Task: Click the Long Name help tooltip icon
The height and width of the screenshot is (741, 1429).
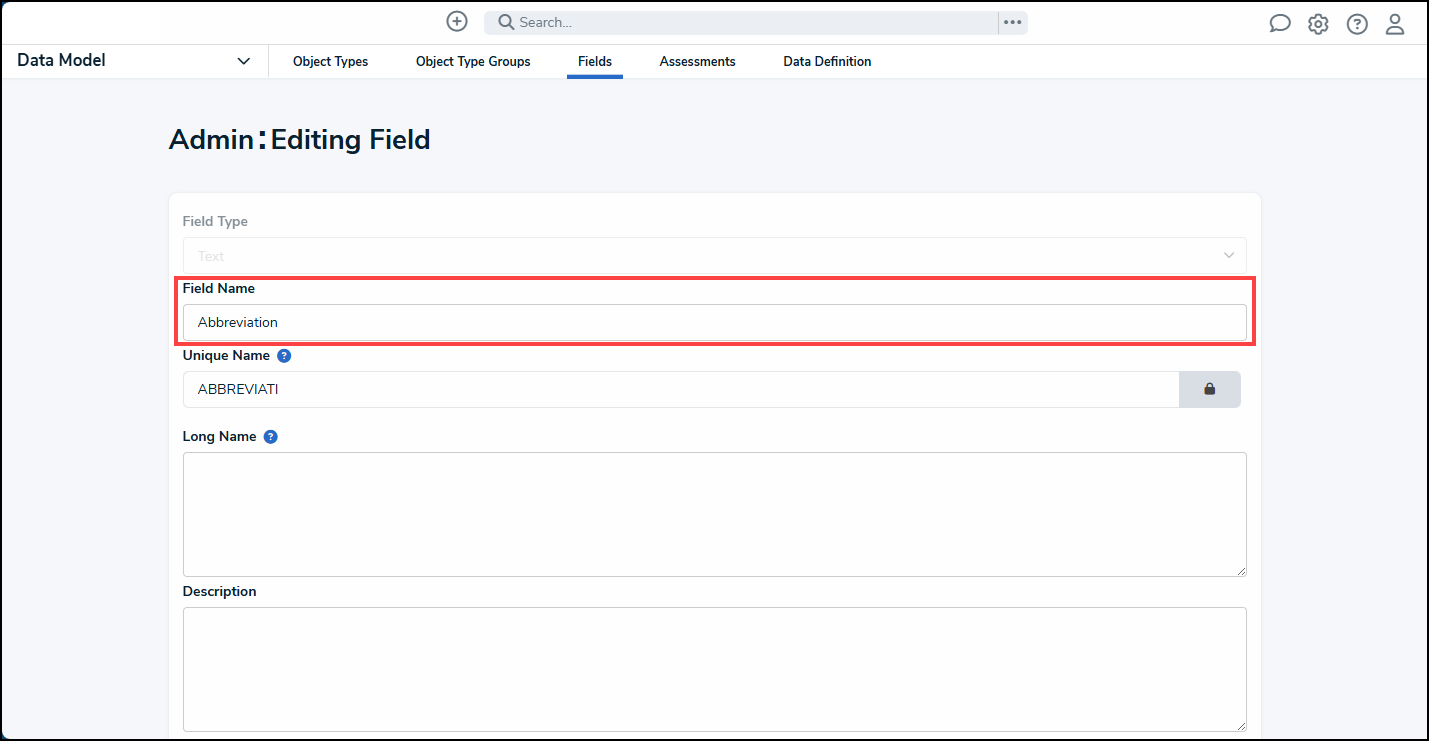Action: pyautogui.click(x=269, y=436)
